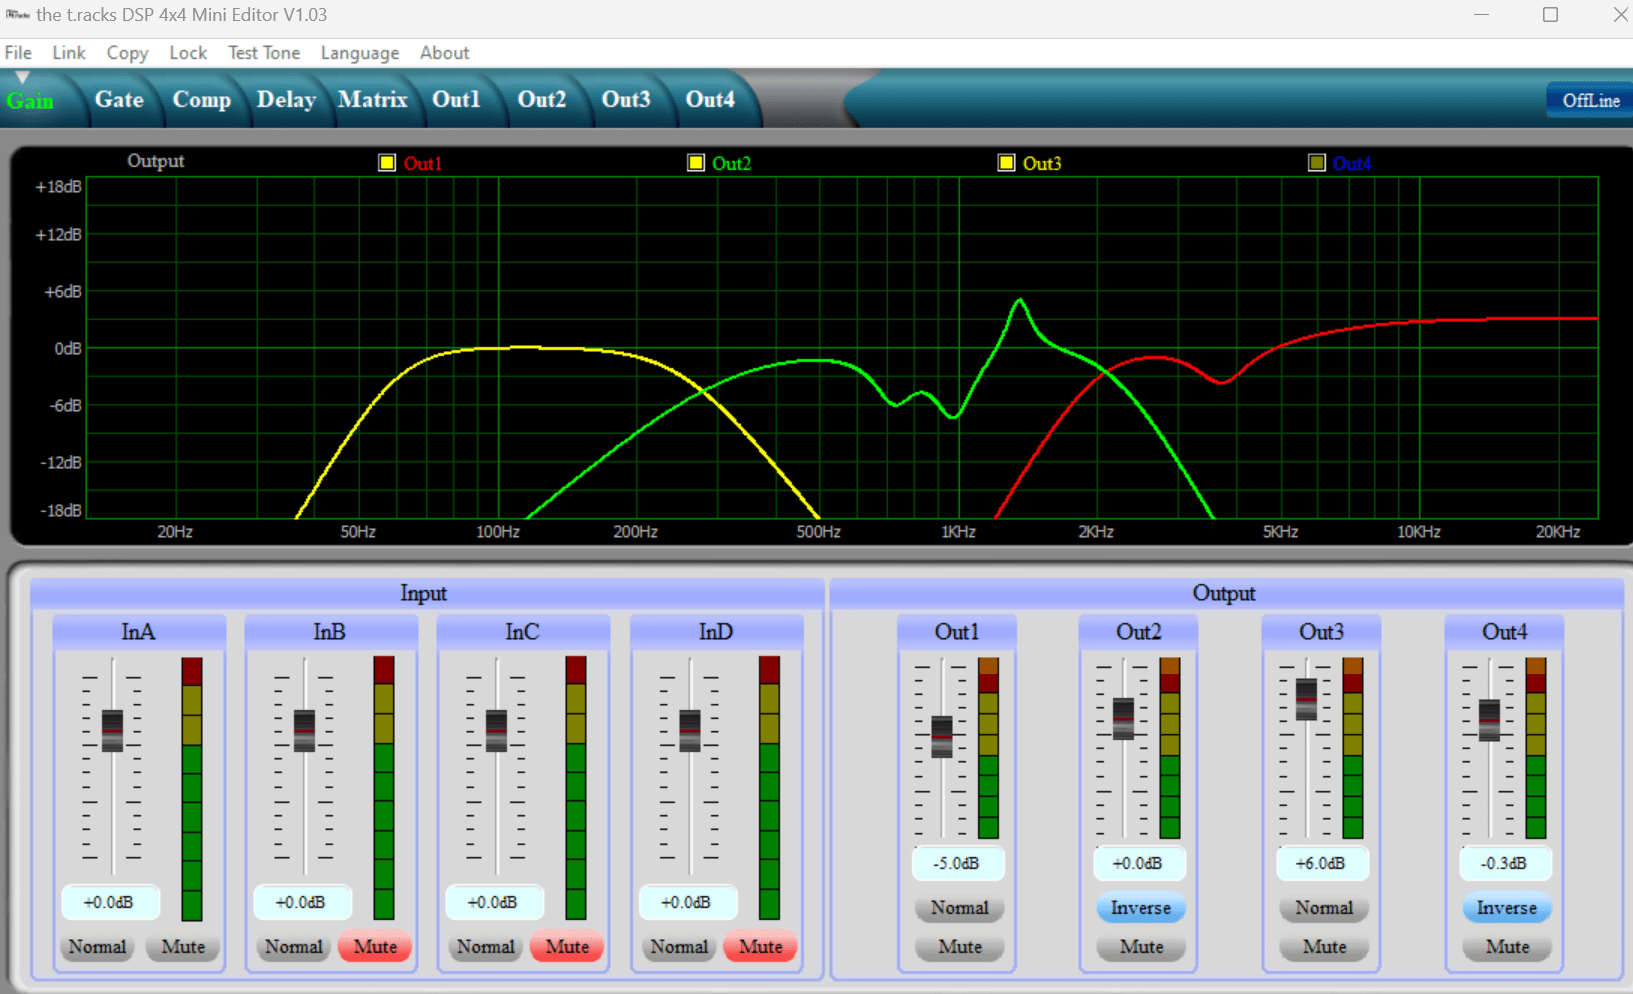Click the application icon in title bar
This screenshot has height=994, width=1633.
17,15
